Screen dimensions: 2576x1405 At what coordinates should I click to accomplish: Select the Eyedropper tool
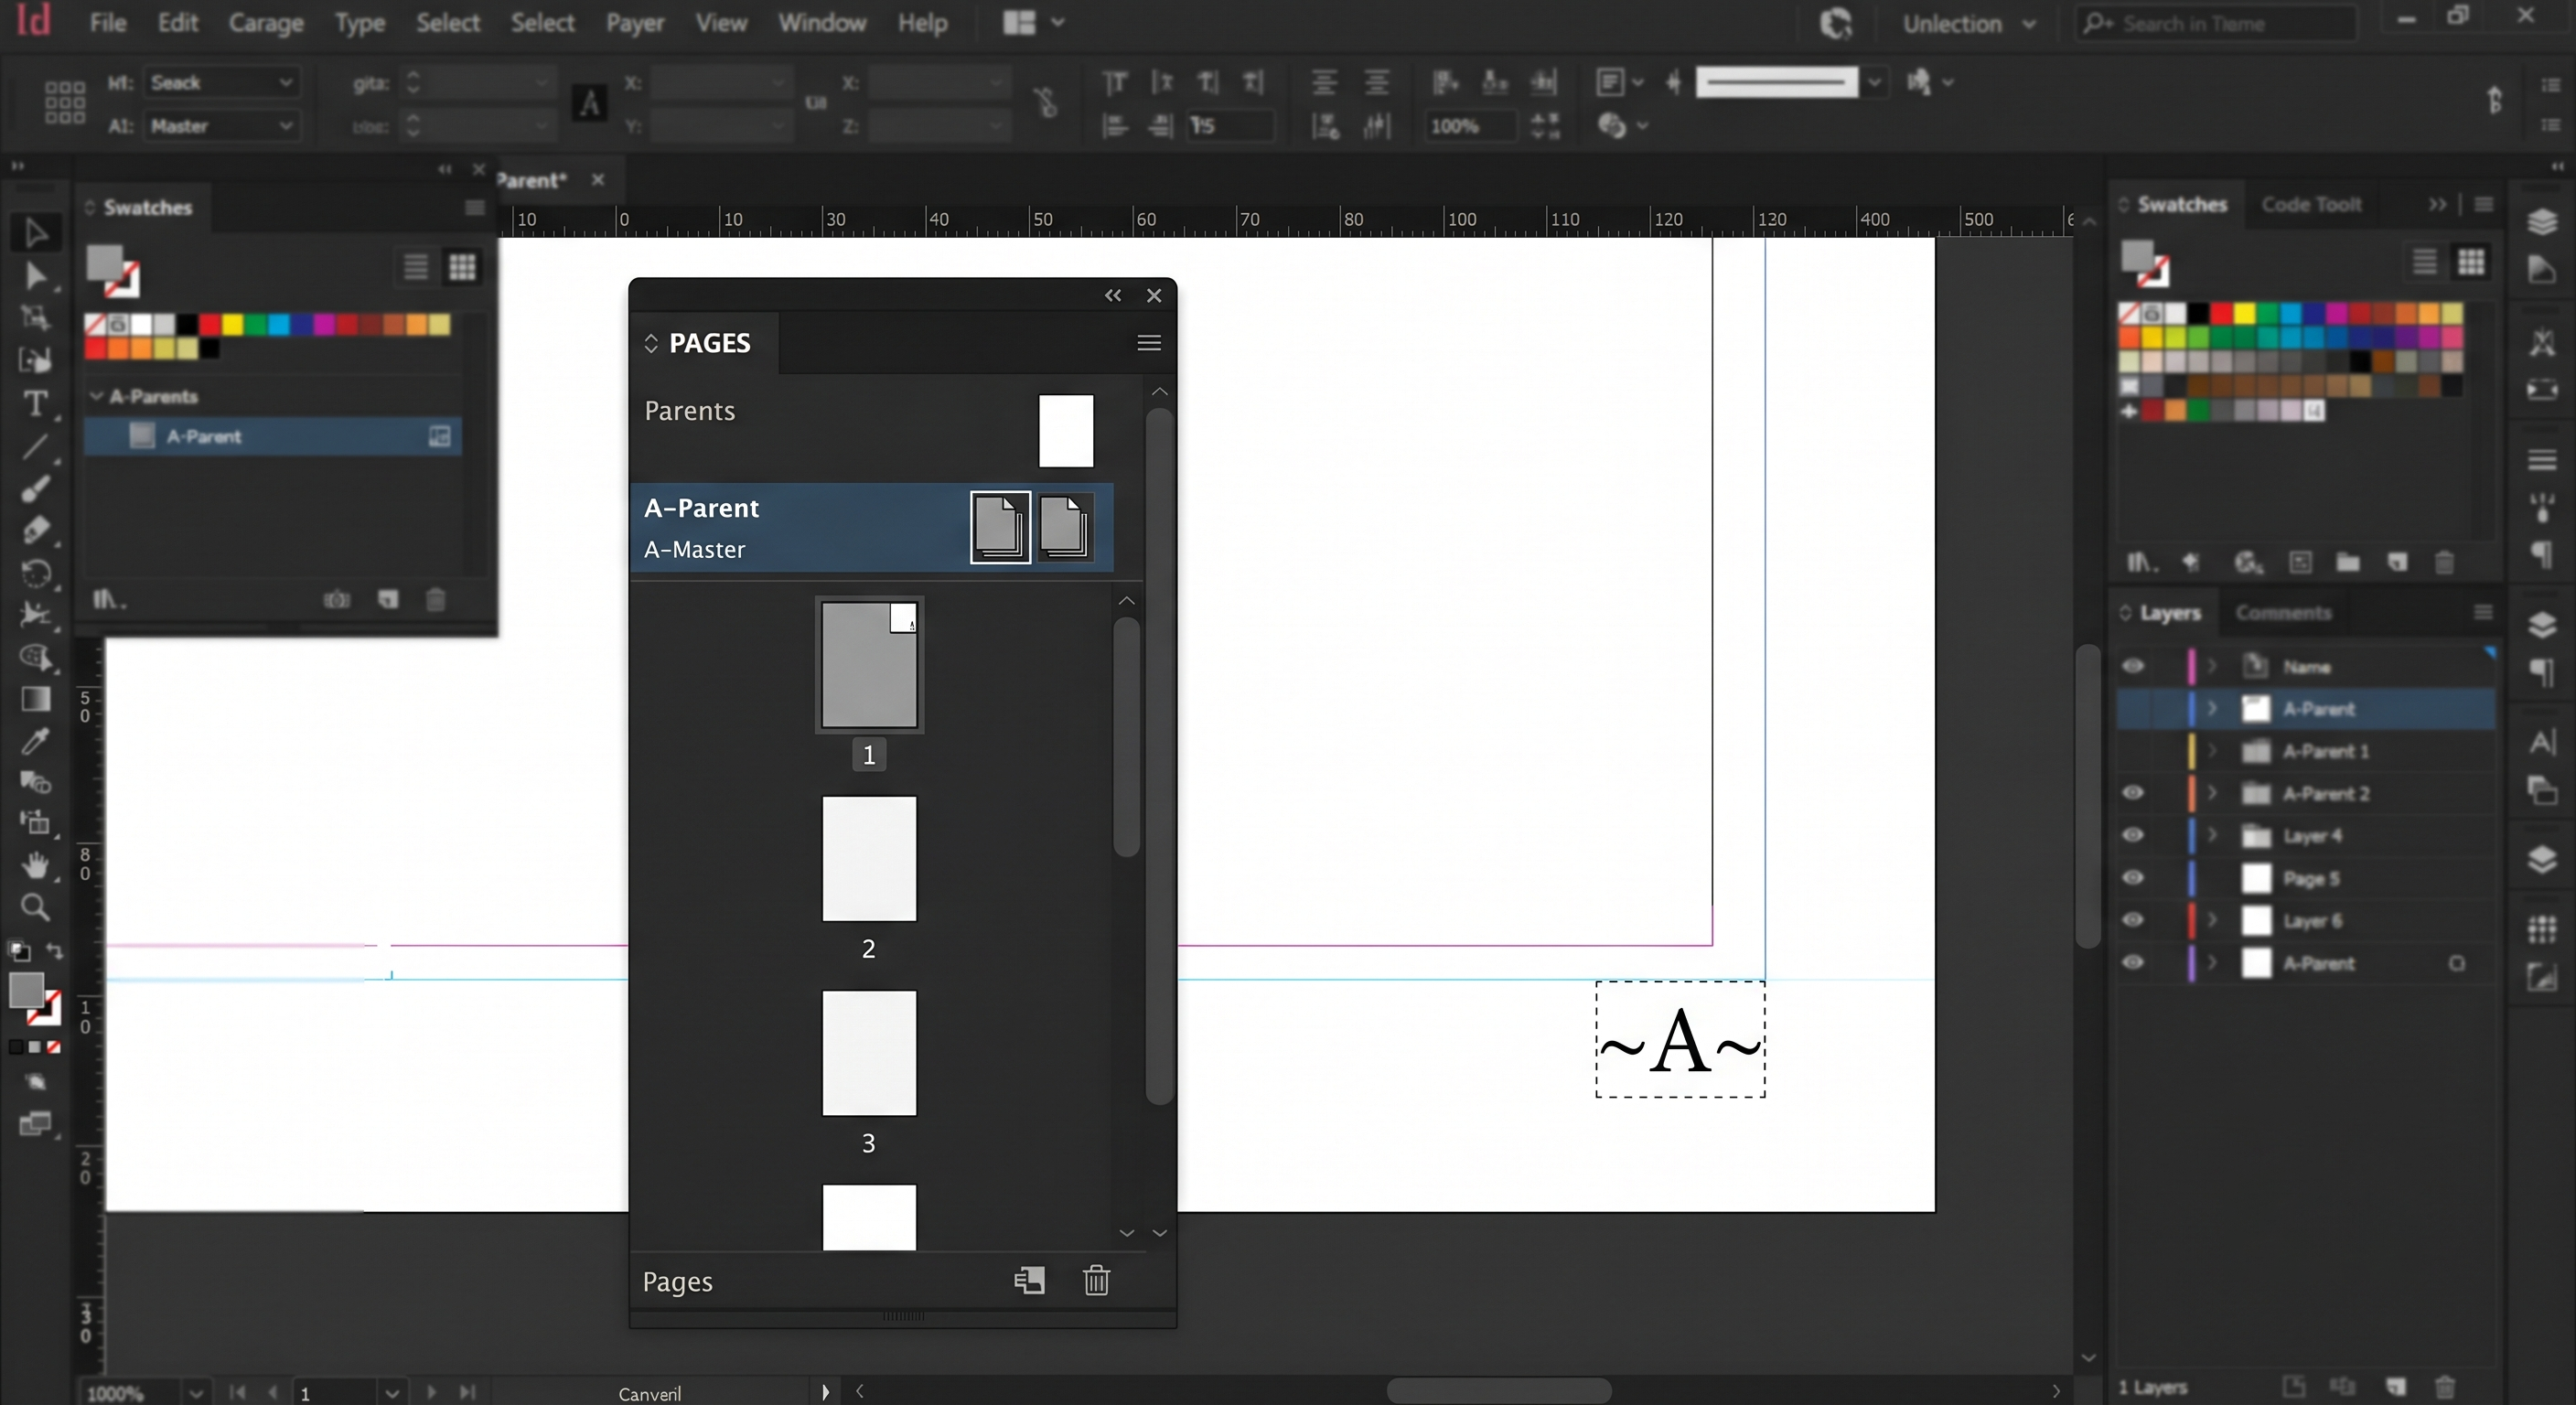pyautogui.click(x=35, y=741)
